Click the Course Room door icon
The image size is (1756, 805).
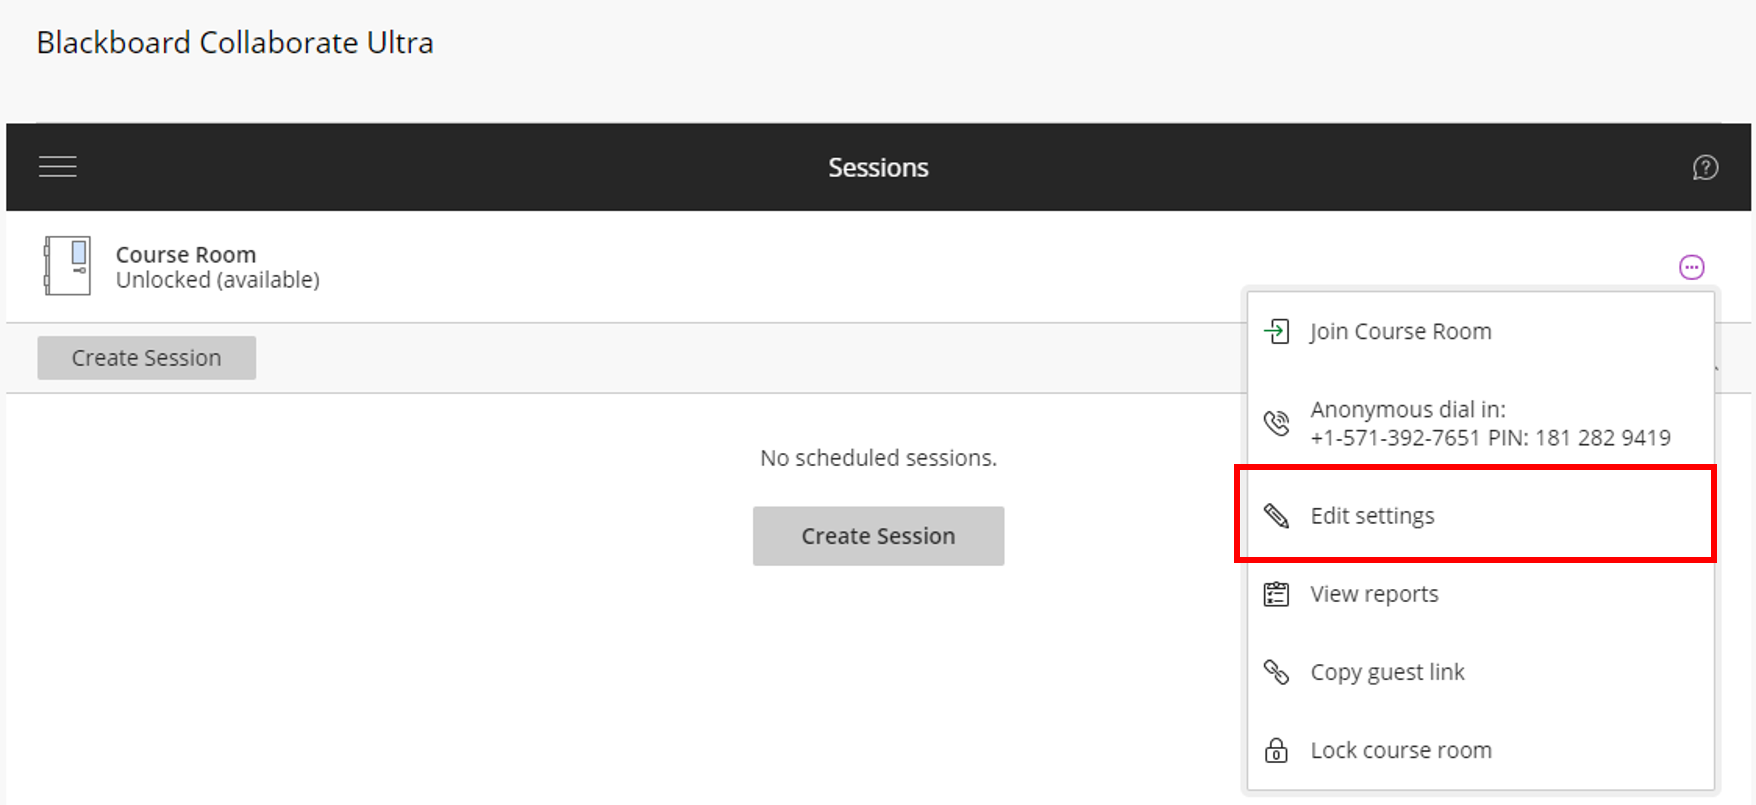click(x=67, y=265)
